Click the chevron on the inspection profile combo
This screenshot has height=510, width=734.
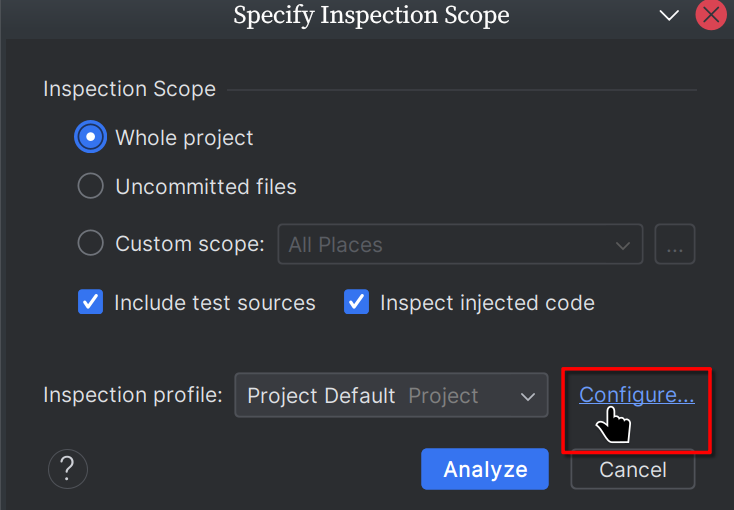(x=528, y=397)
